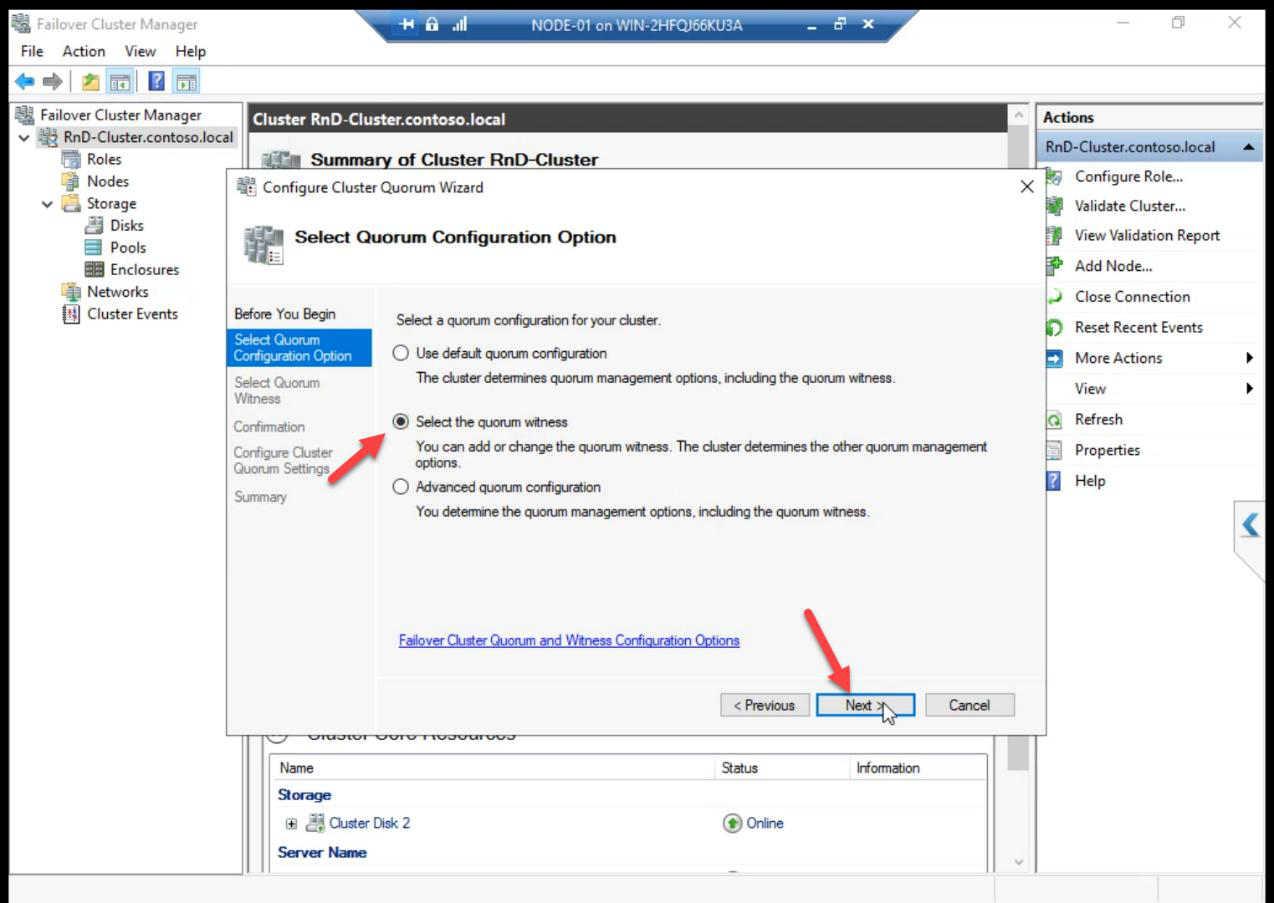Click the Cluster Events icon in tree
The width and height of the screenshot is (1274, 903).
point(70,313)
